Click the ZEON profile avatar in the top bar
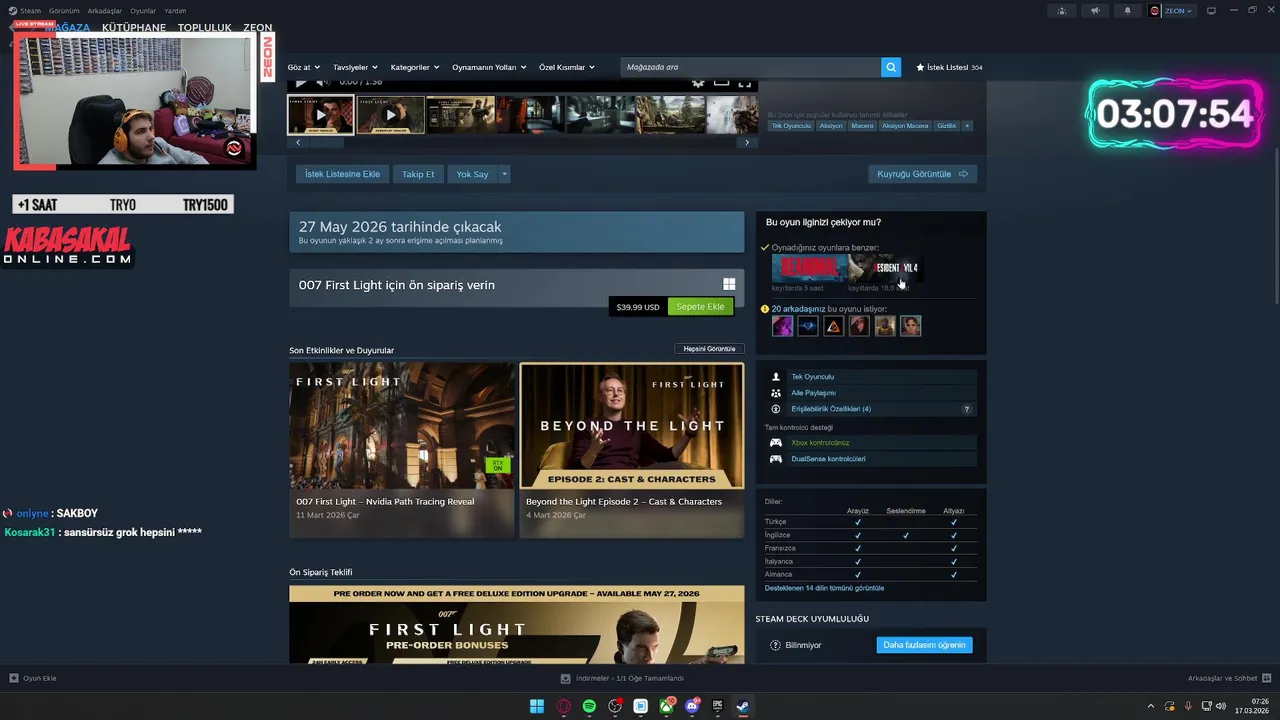1280x720 pixels. click(x=1155, y=10)
